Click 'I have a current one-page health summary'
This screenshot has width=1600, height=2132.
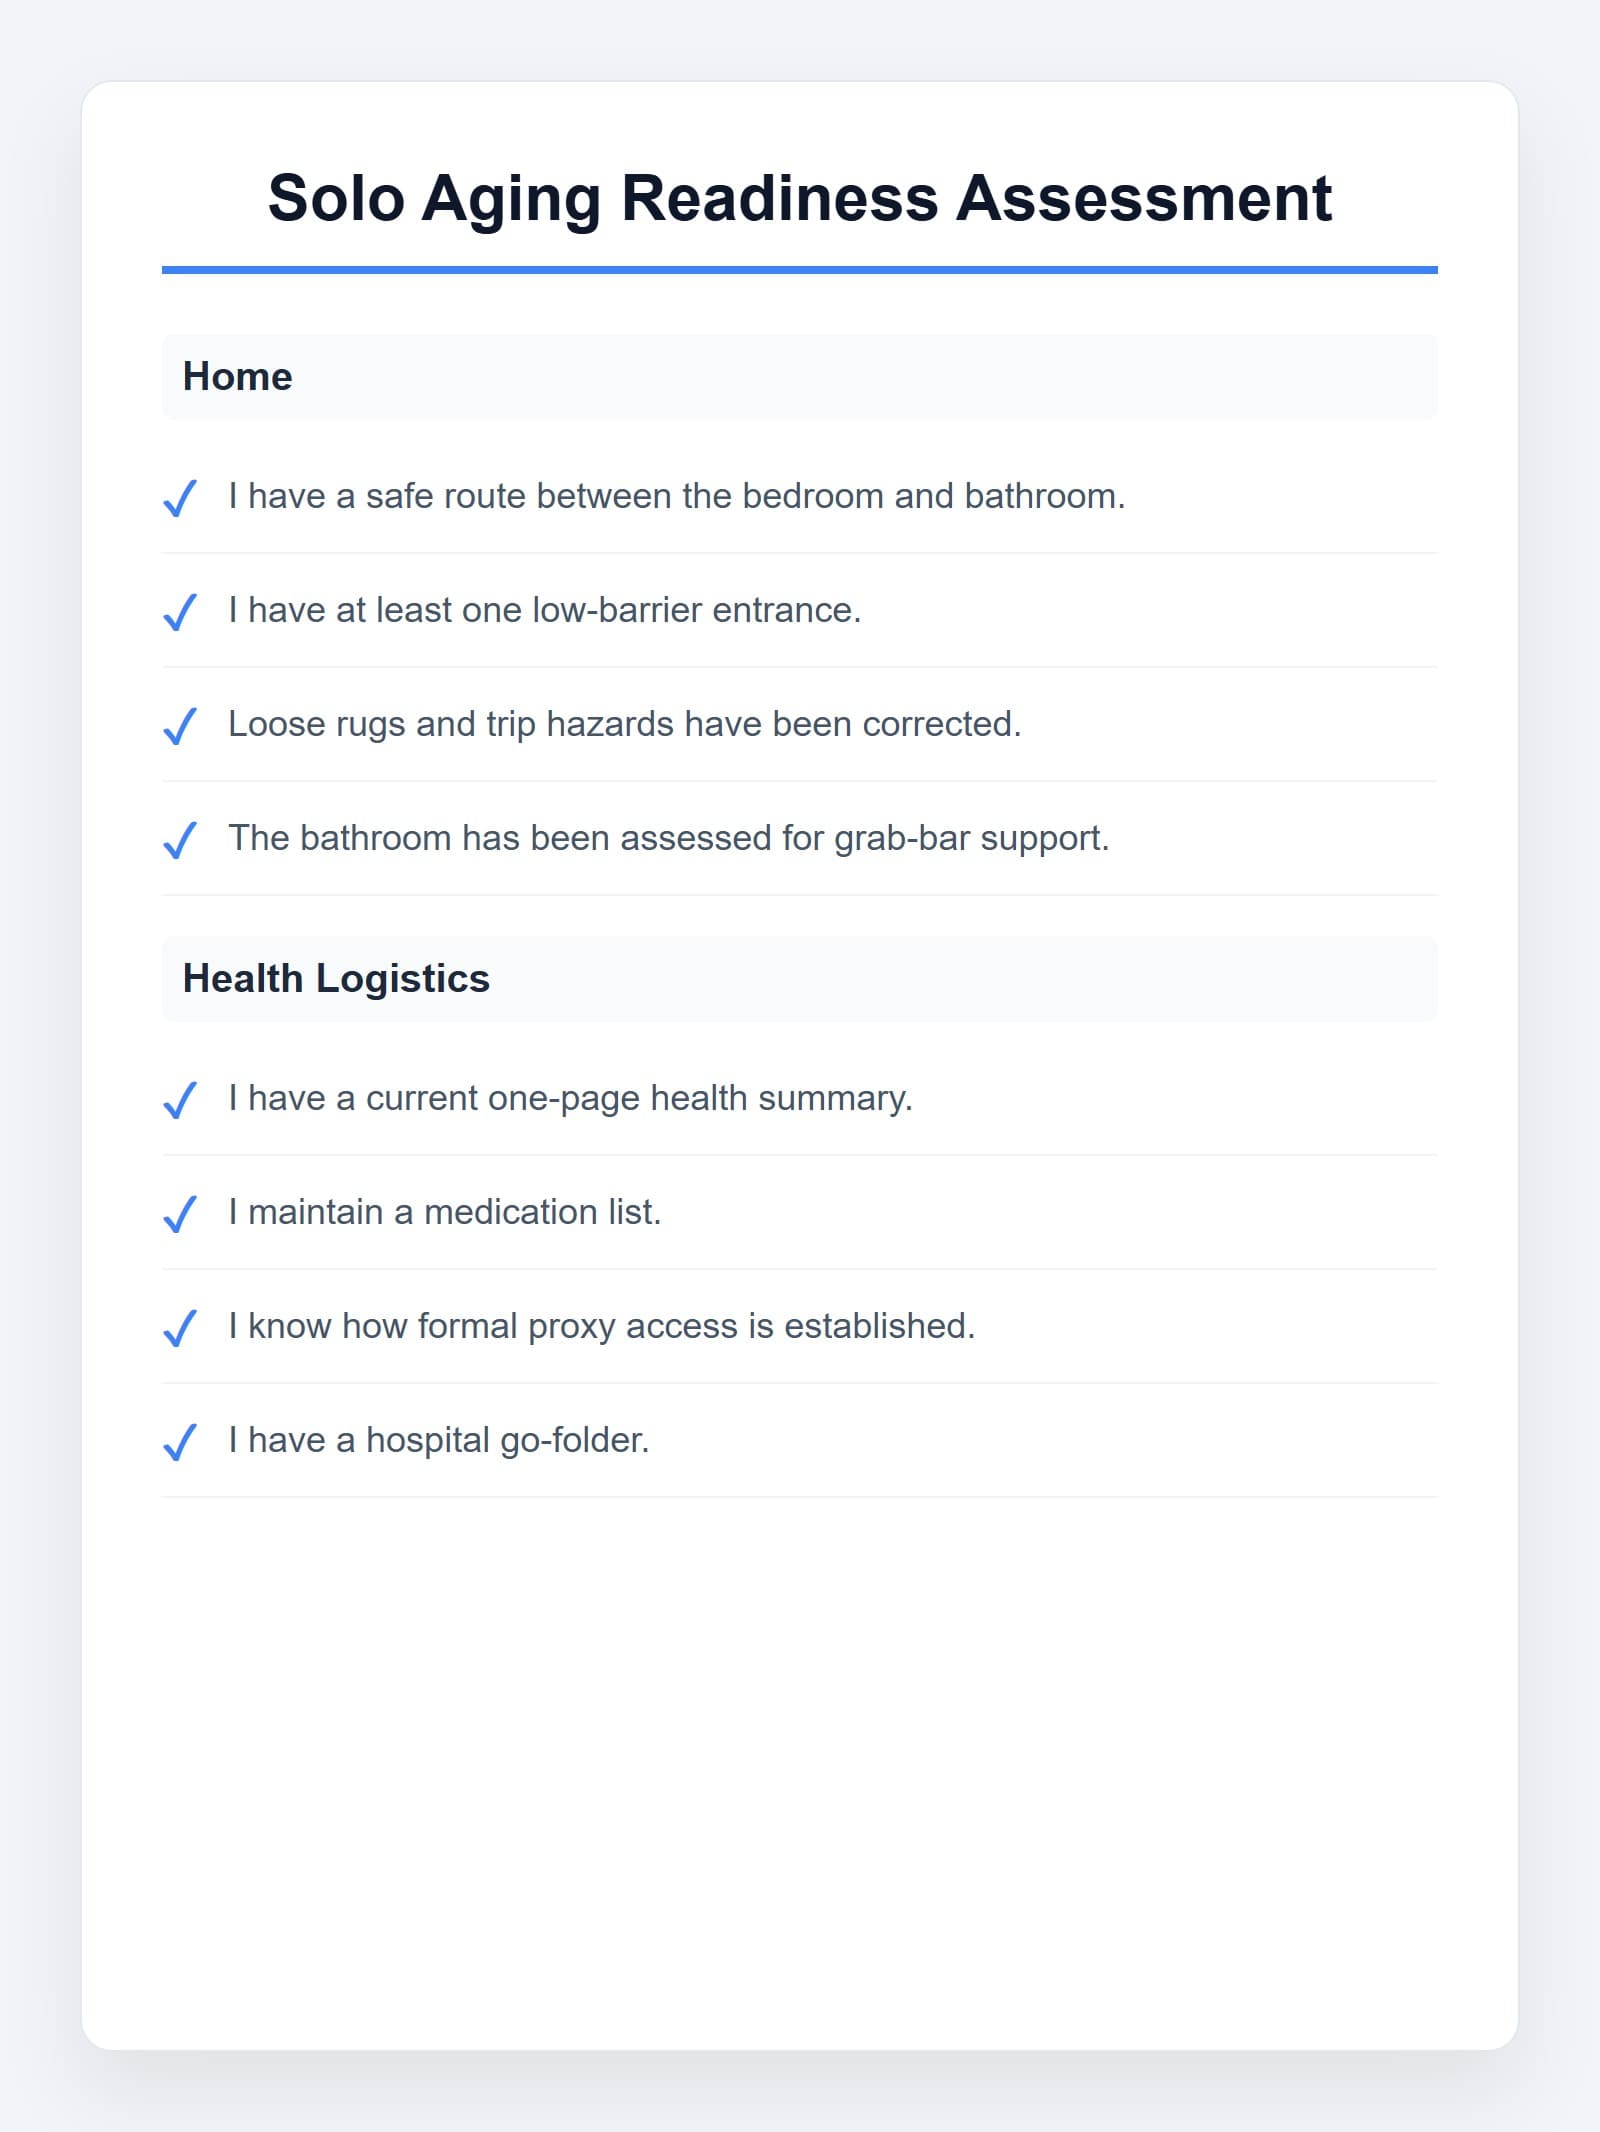[571, 1098]
